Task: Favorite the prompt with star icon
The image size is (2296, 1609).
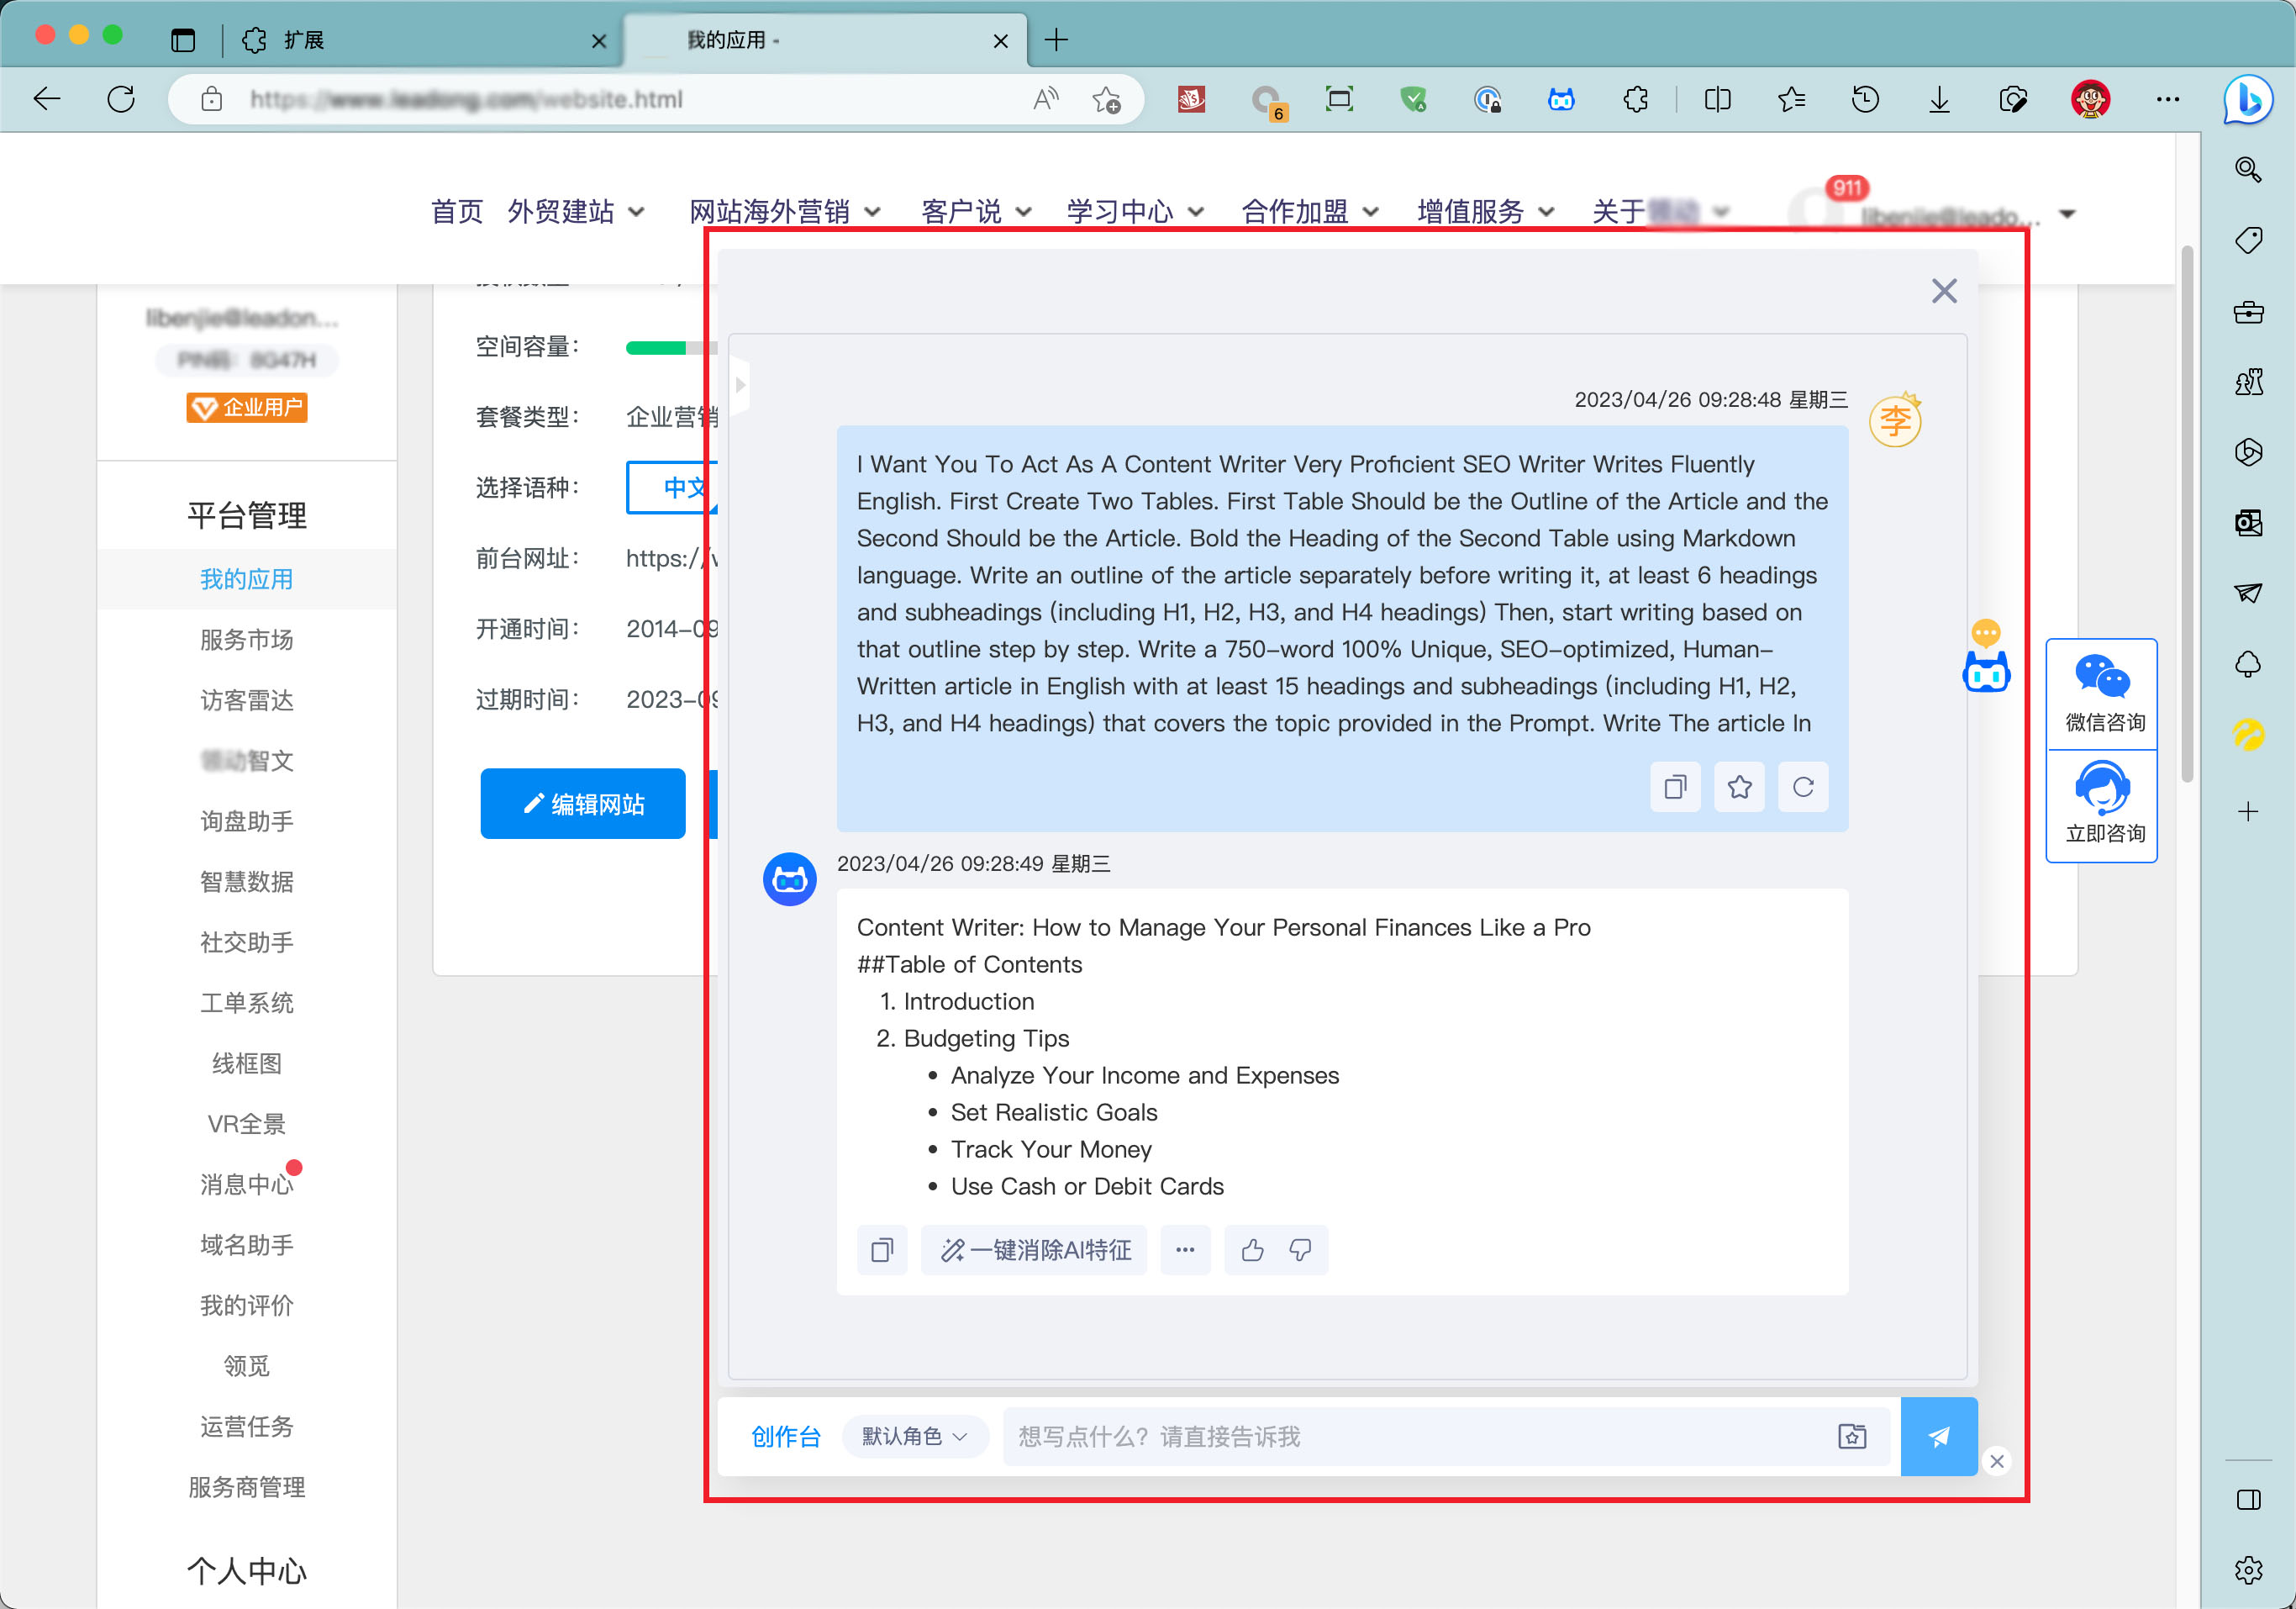Action: click(1739, 787)
